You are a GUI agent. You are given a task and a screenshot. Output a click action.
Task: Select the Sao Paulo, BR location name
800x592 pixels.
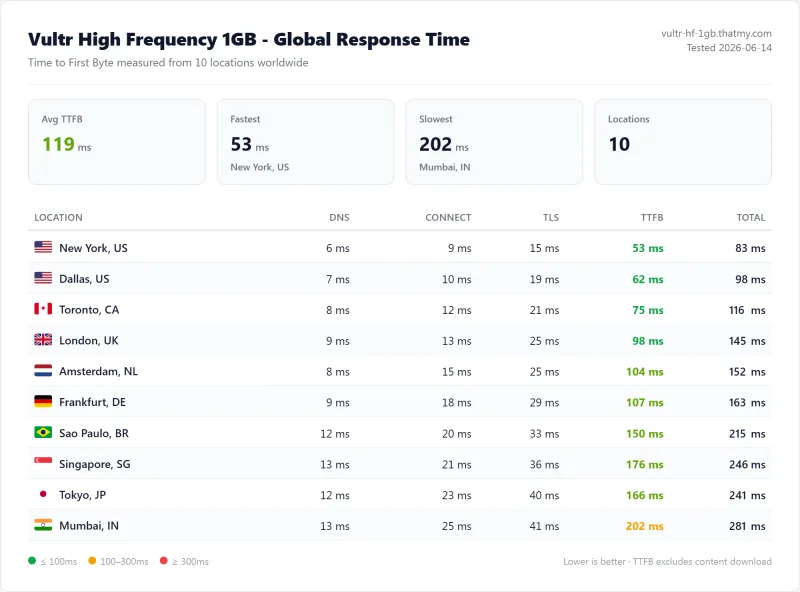[x=94, y=433]
